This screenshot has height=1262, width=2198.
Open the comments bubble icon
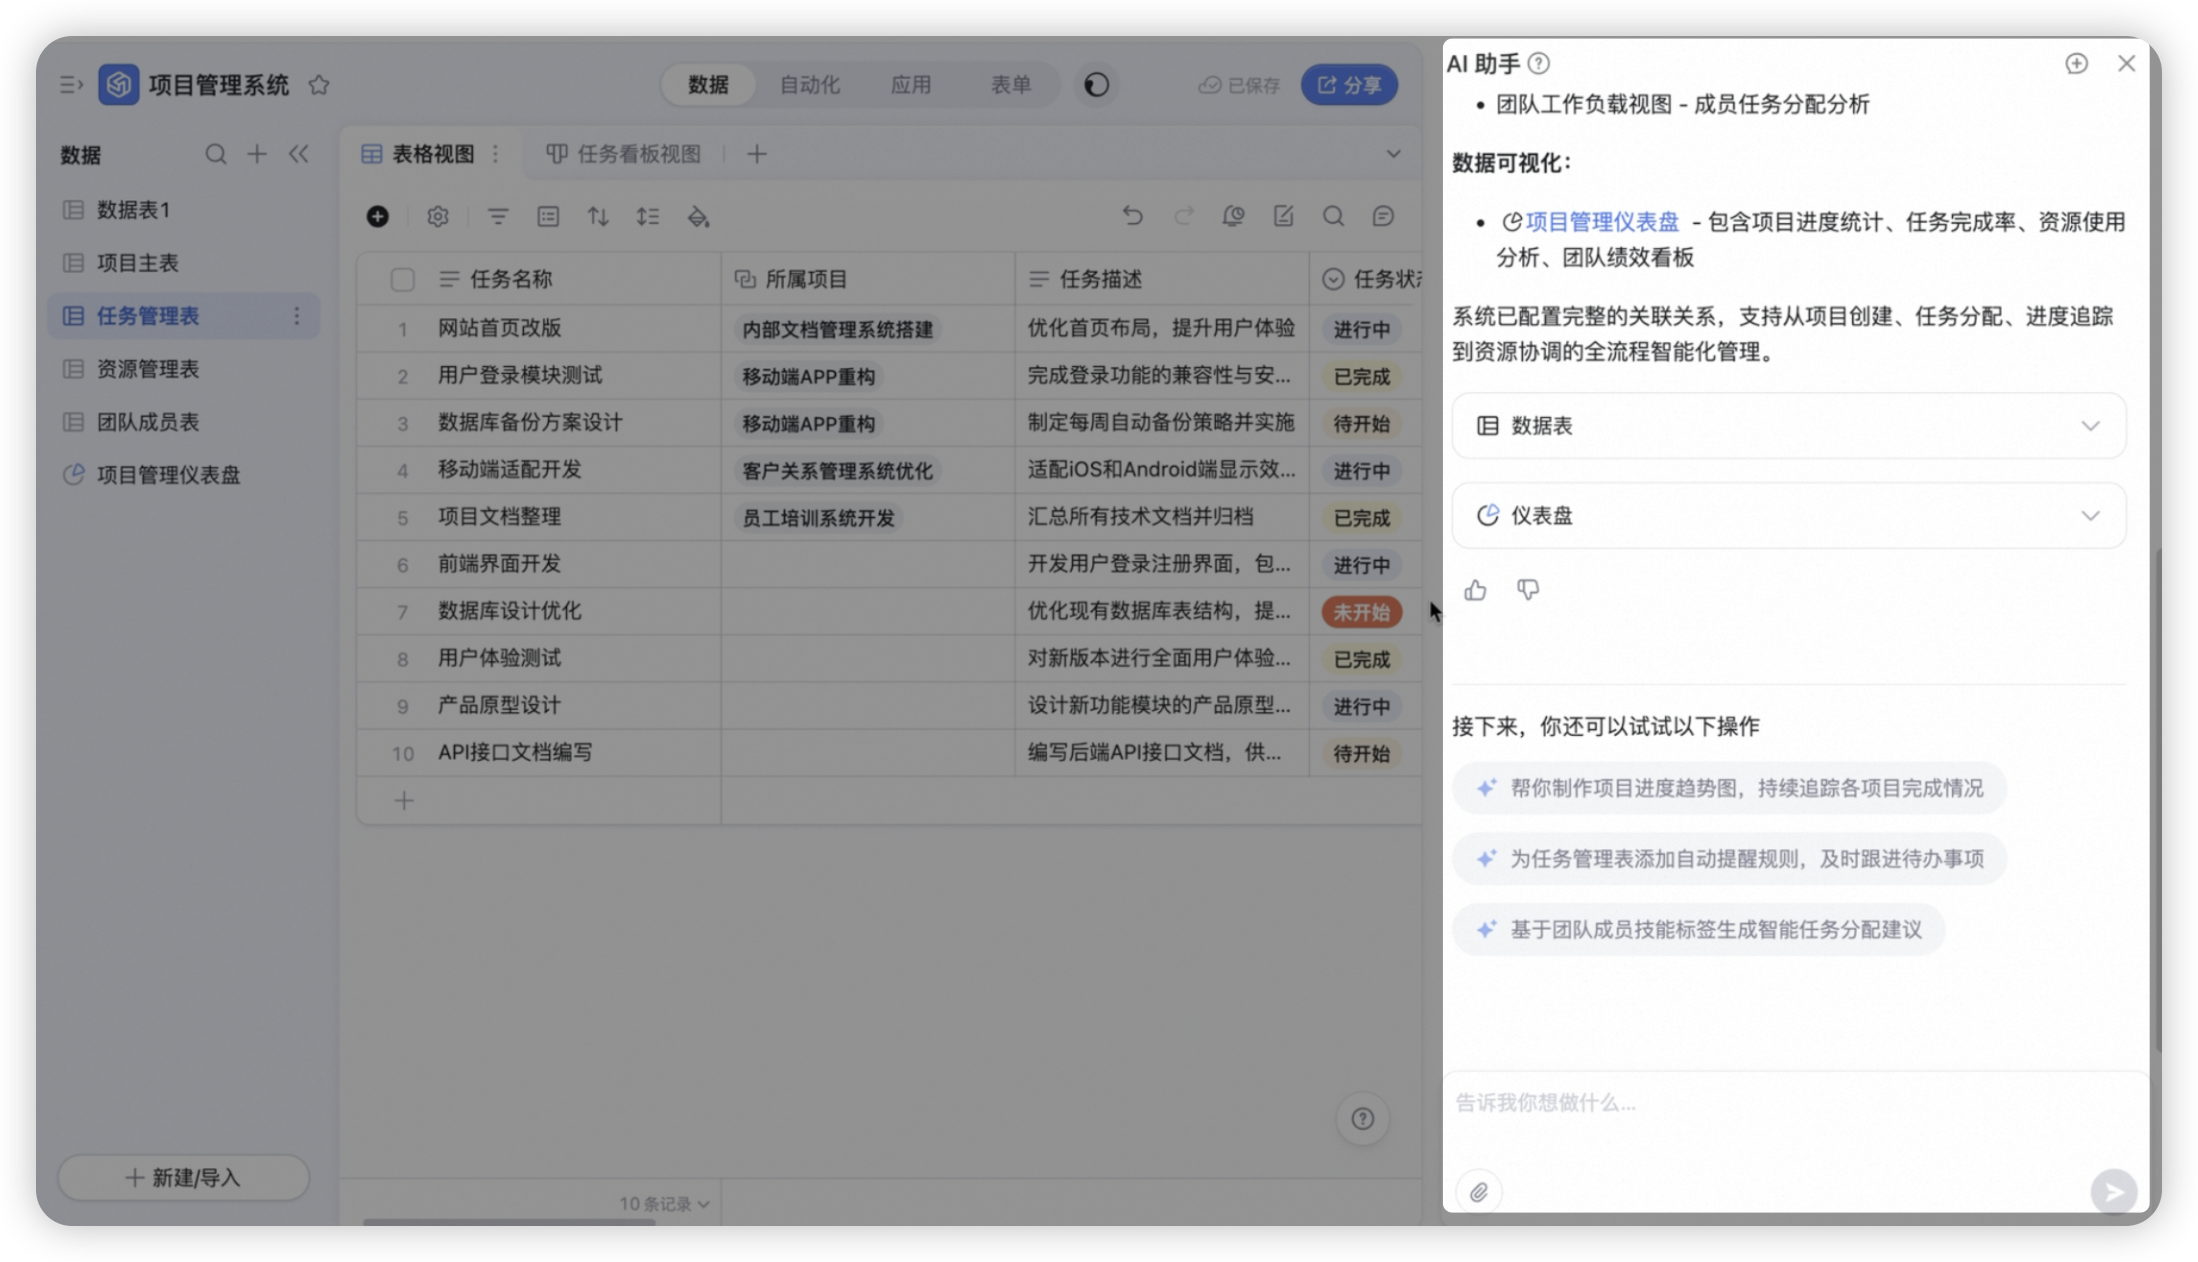(1383, 215)
